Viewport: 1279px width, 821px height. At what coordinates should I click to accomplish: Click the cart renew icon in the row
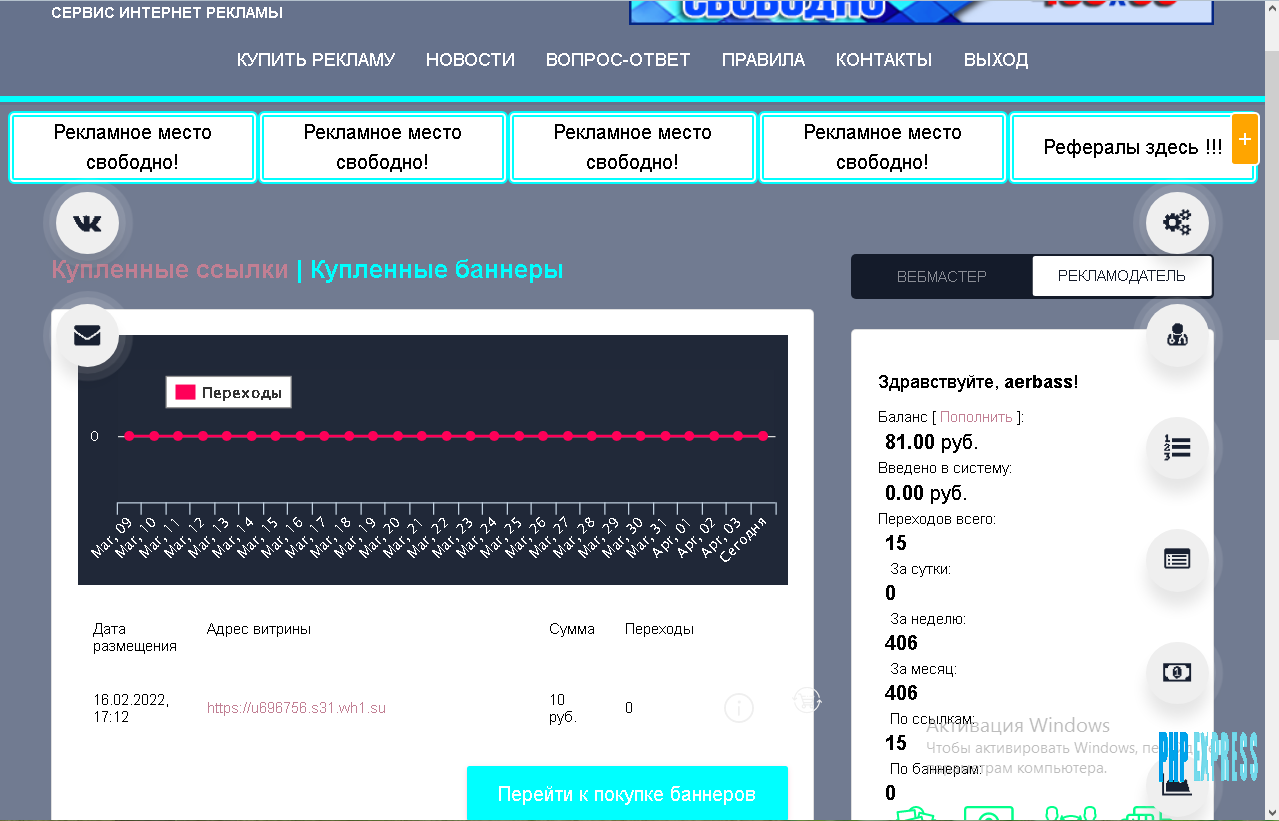point(807,700)
